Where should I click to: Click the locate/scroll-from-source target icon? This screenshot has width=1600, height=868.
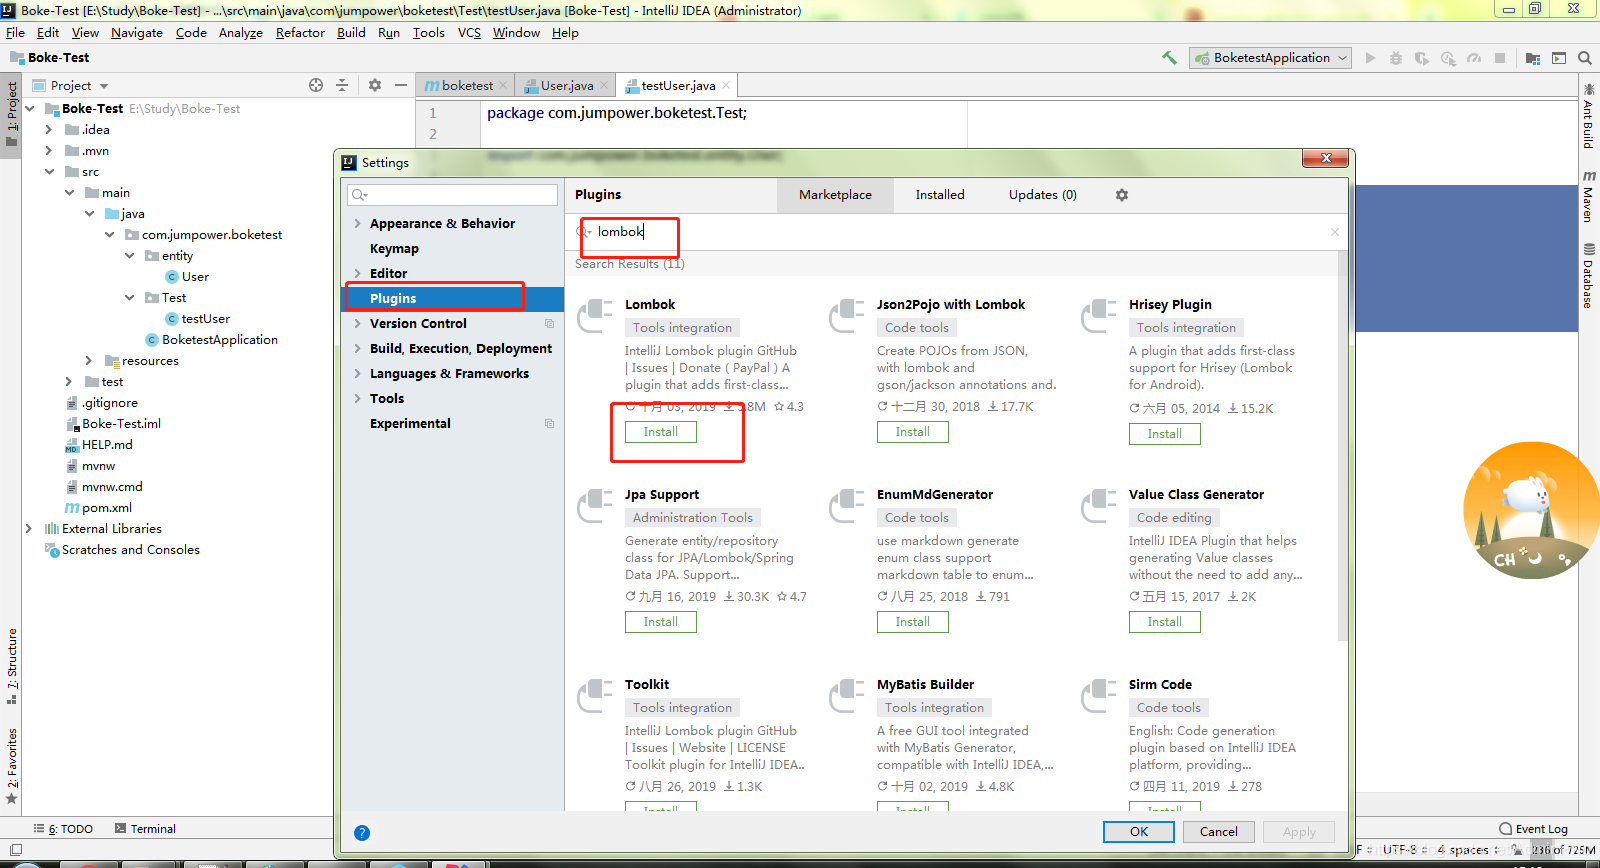pyautogui.click(x=316, y=85)
